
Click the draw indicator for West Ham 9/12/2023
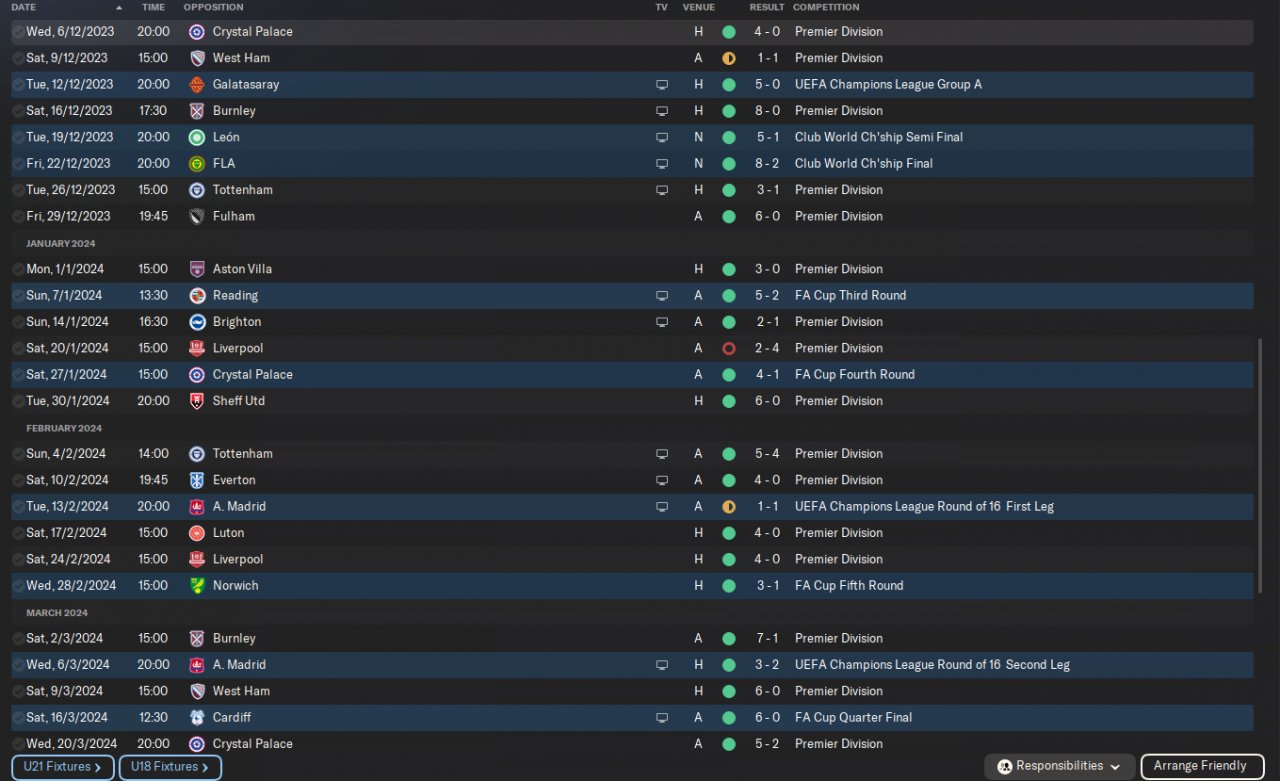pos(728,58)
